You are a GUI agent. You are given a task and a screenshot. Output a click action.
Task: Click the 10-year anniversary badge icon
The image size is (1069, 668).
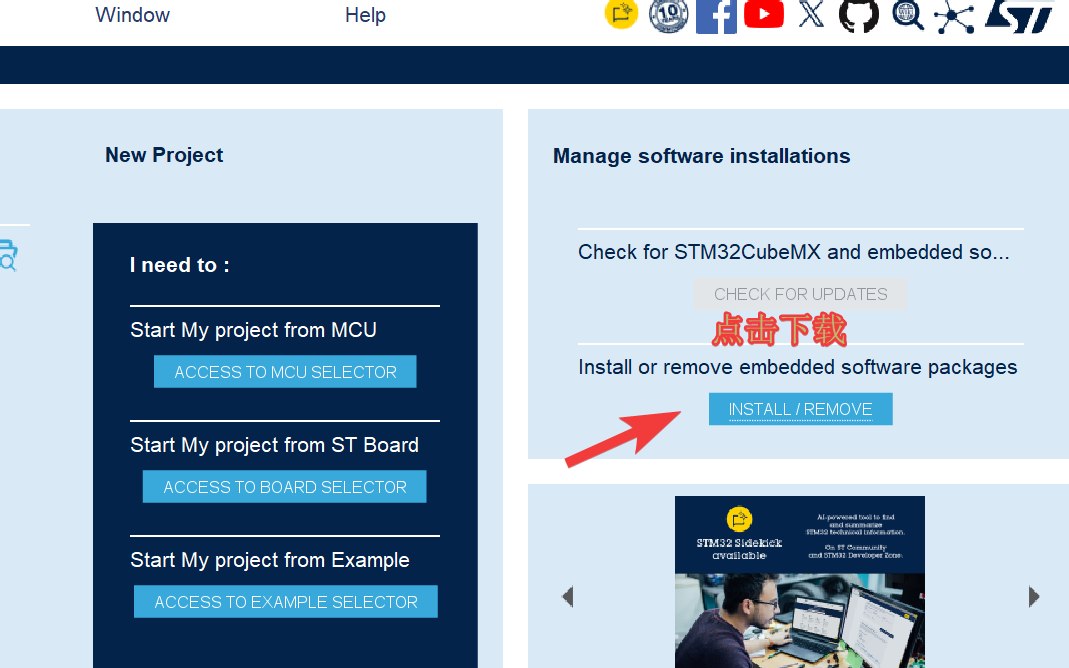[x=668, y=16]
